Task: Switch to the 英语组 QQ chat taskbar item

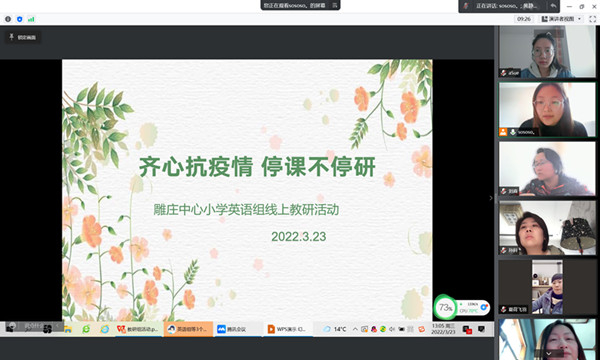Action: (188, 329)
